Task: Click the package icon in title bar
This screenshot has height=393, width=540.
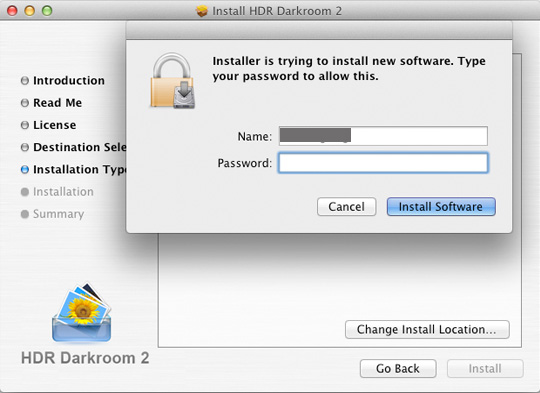Action: tap(202, 11)
